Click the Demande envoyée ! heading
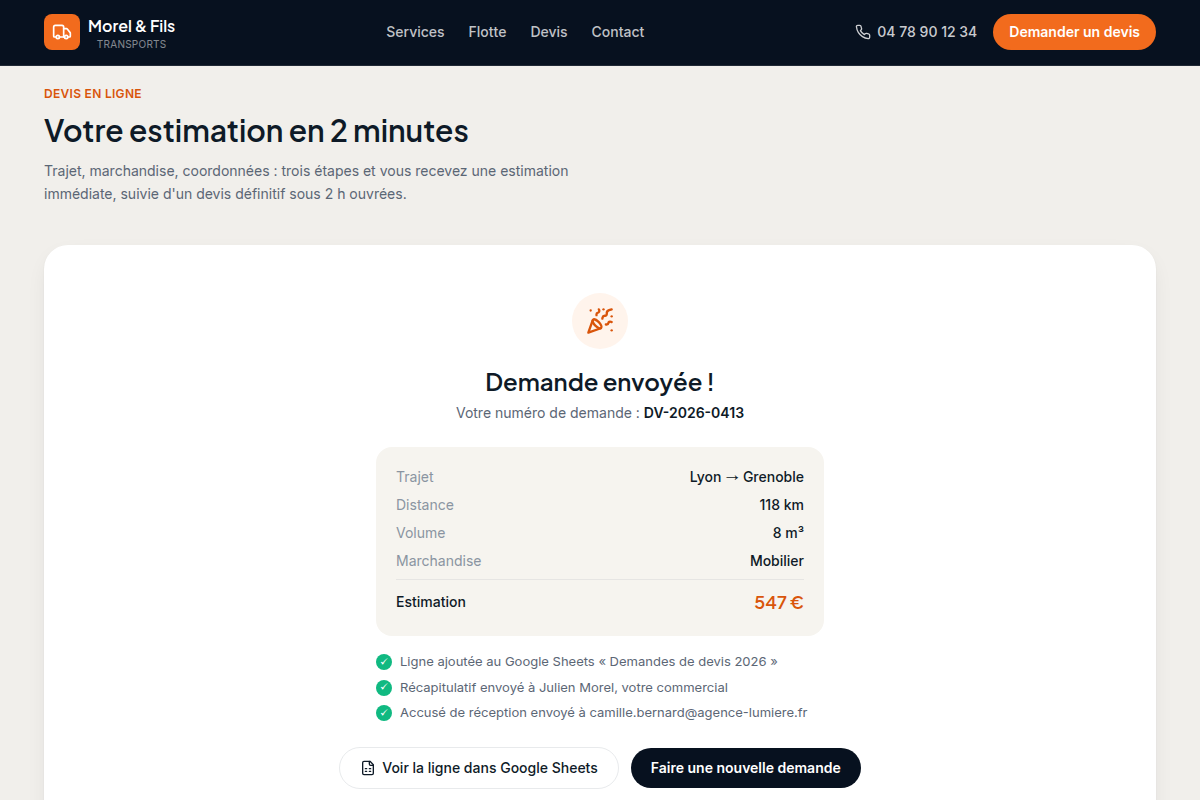 600,382
